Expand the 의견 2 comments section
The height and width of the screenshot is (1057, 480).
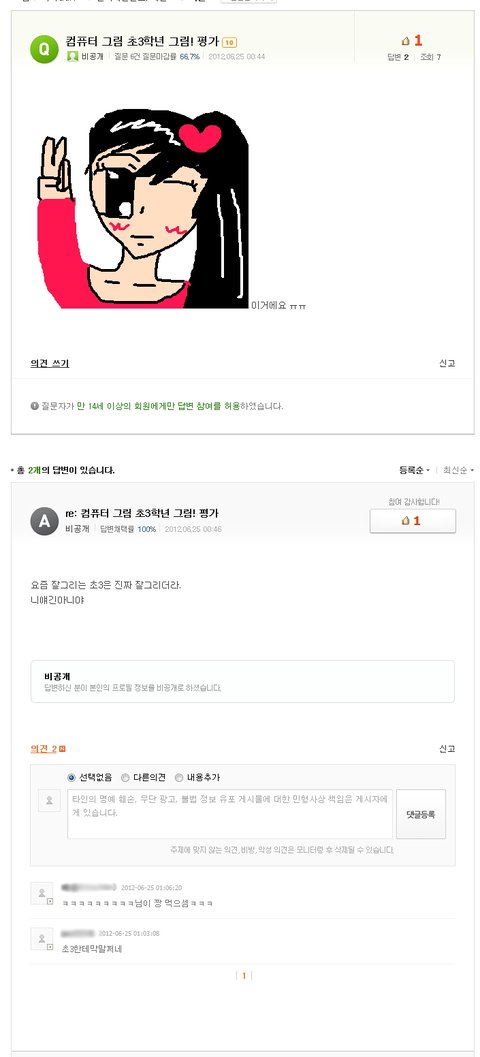click(44, 749)
